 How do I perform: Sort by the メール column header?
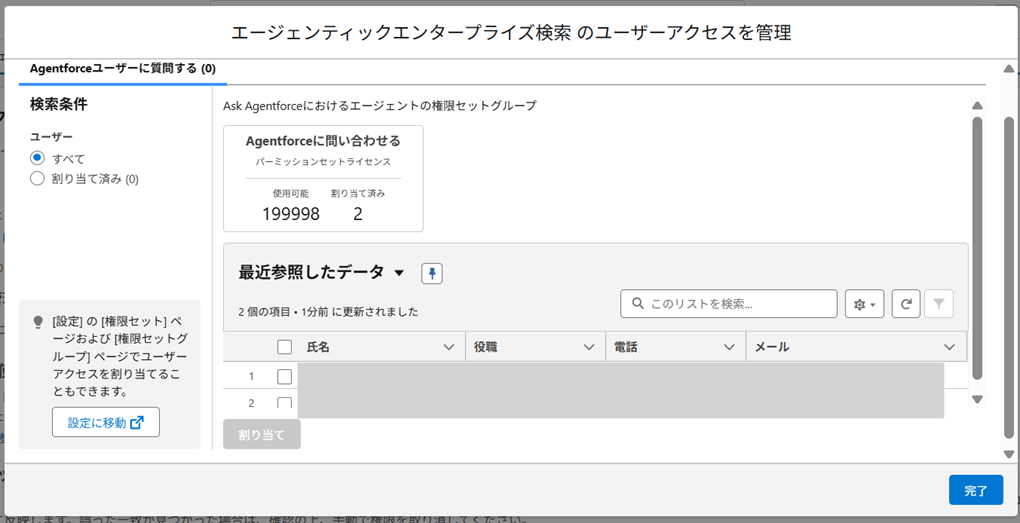click(x=772, y=347)
